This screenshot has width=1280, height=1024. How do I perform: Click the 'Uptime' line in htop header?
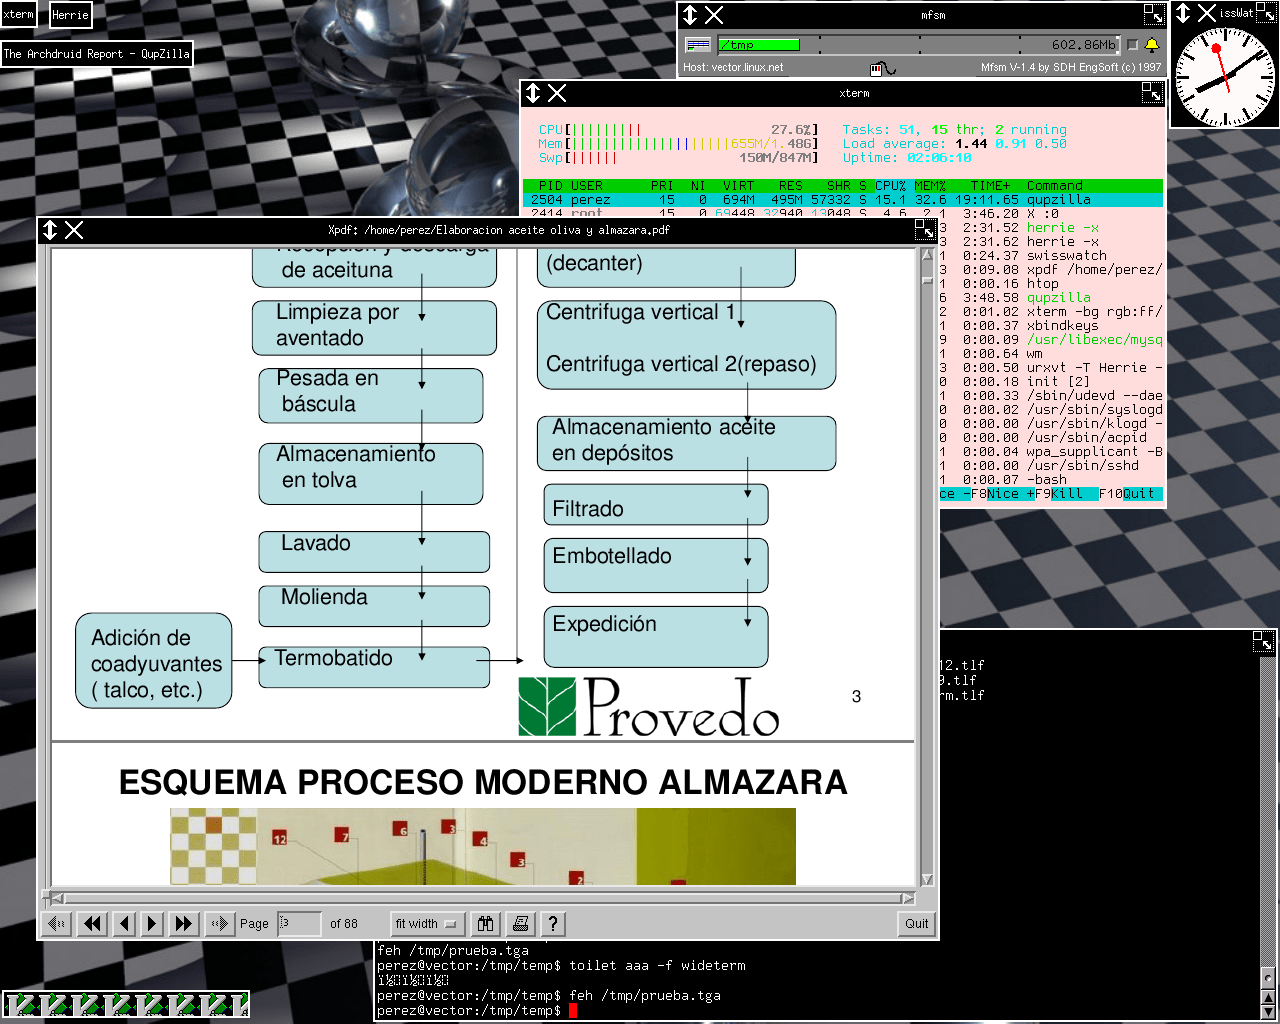pyautogui.click(x=907, y=158)
